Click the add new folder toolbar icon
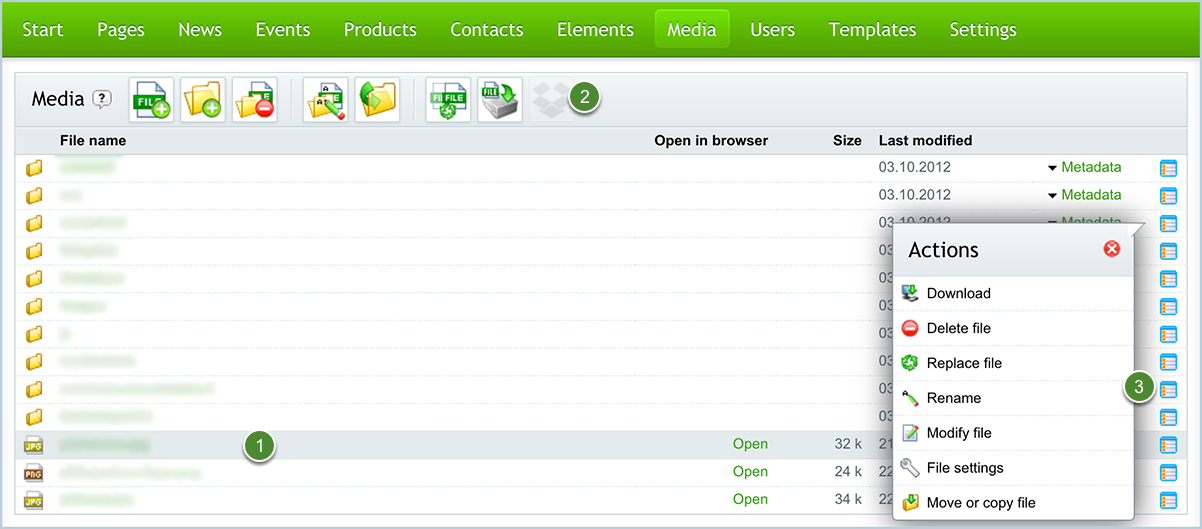Viewport: 1202px width, 529px height. coord(203,99)
